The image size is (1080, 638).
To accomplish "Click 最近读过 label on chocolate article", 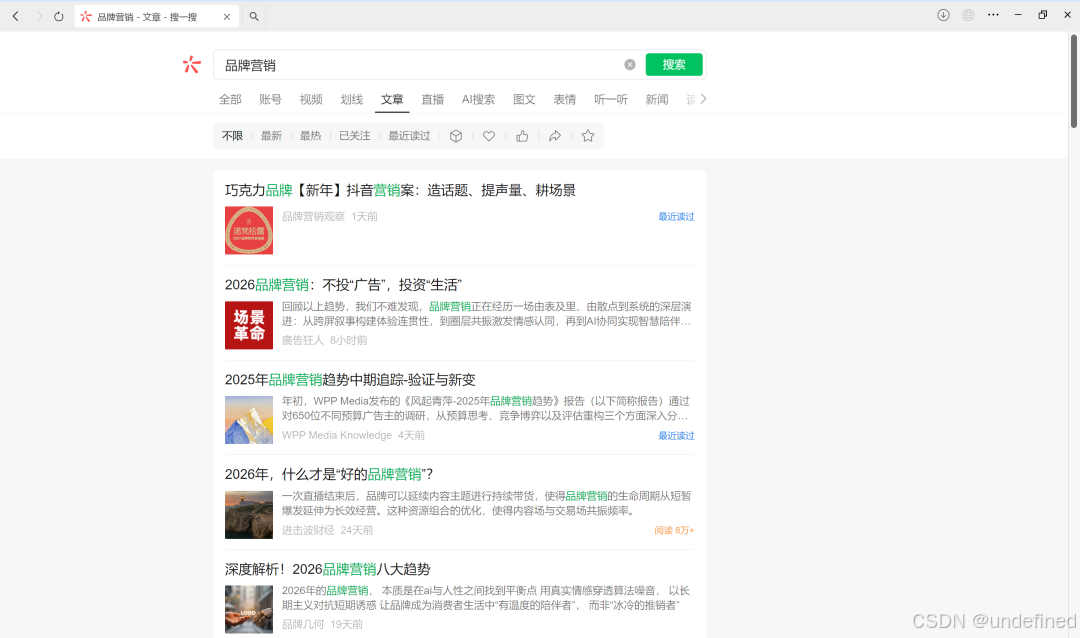I will tap(676, 216).
